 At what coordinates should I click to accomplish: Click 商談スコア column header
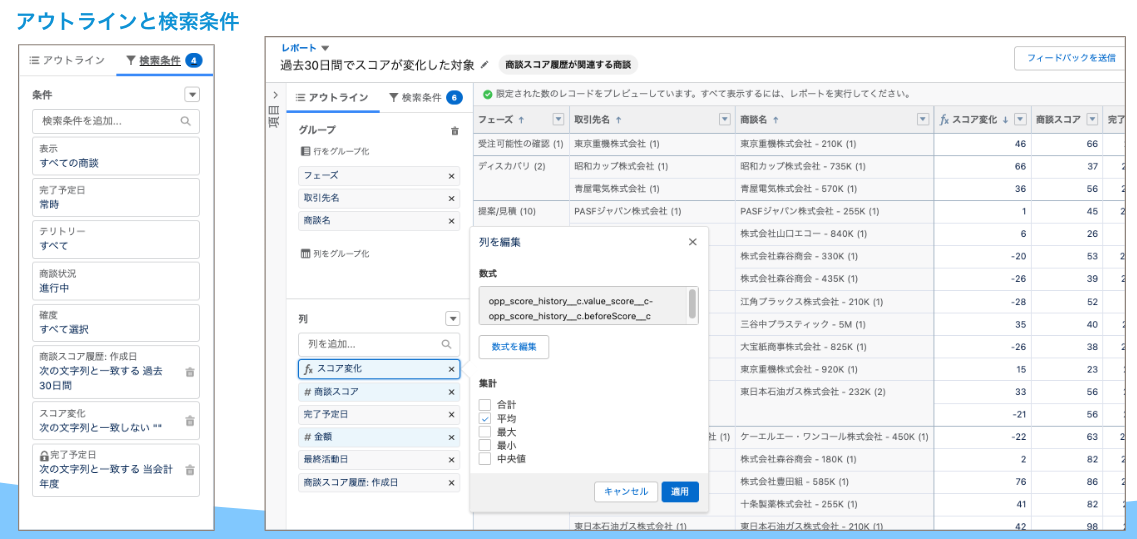point(1066,120)
